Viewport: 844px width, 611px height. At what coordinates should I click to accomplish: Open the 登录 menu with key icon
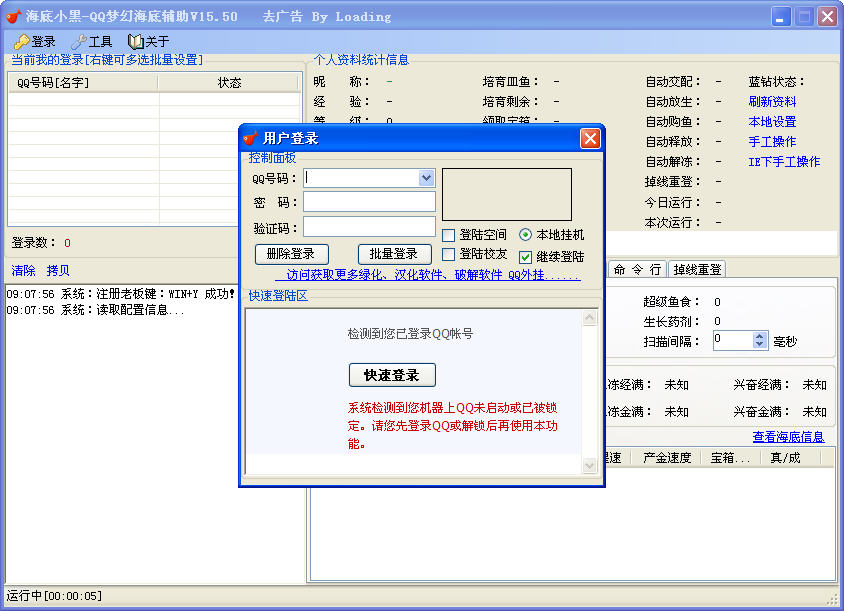tap(35, 41)
